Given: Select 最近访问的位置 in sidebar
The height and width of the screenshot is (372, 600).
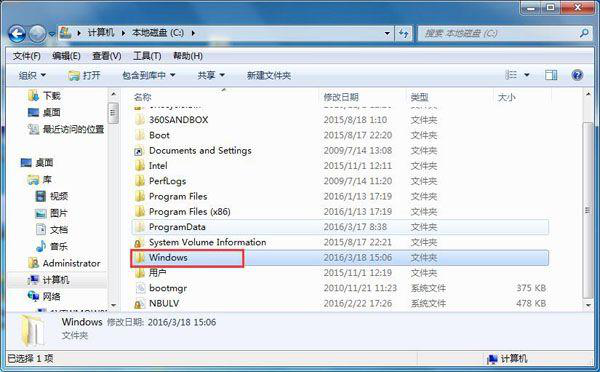Looking at the screenshot, I should click(x=66, y=129).
